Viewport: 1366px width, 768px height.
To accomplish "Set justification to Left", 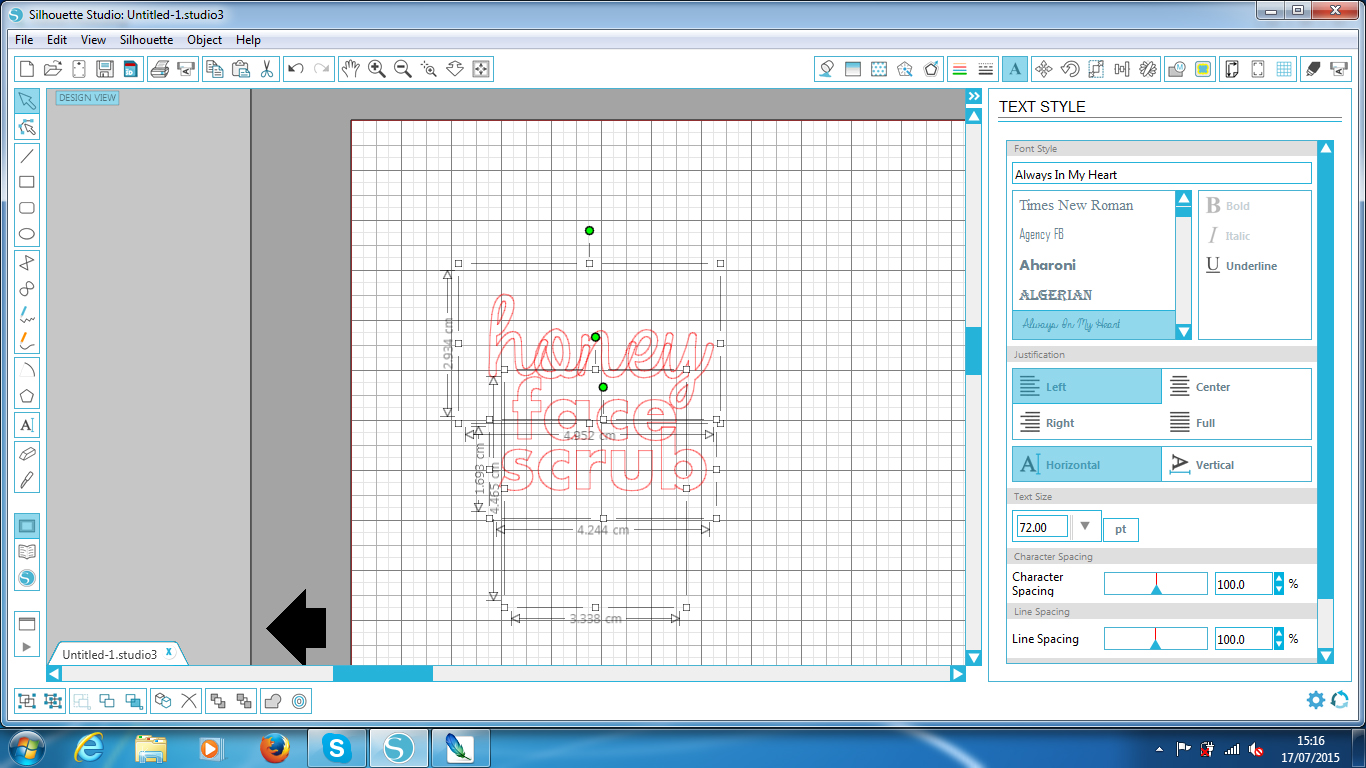I will tap(1087, 386).
